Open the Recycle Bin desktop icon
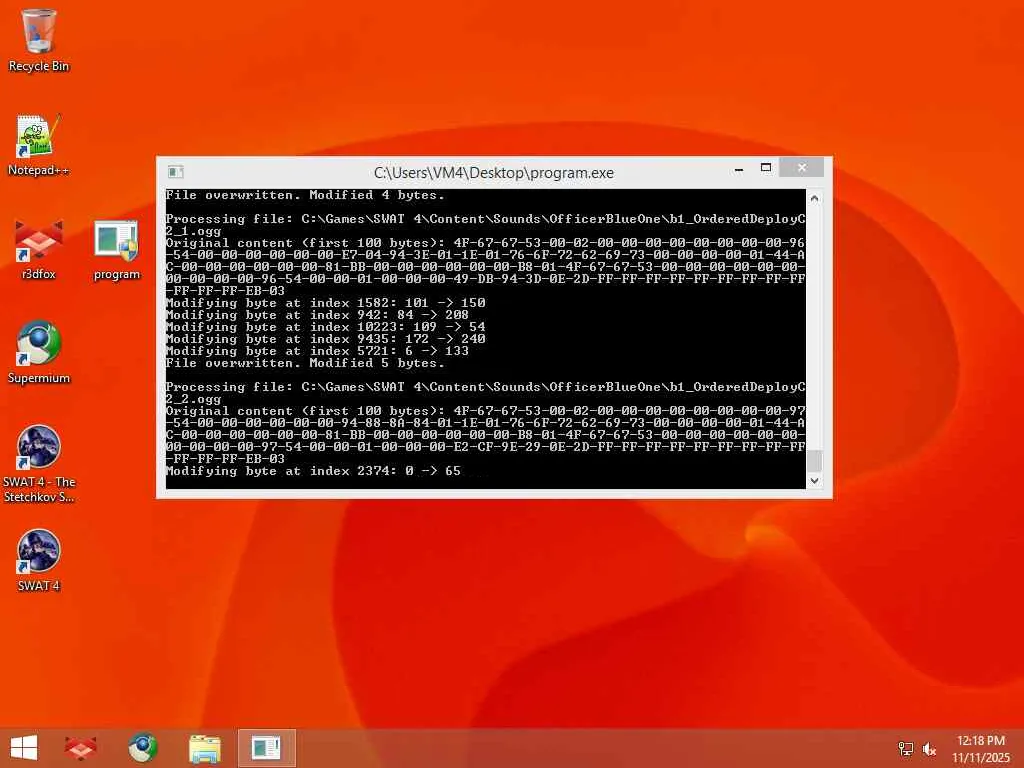The height and width of the screenshot is (768, 1024). [39, 40]
